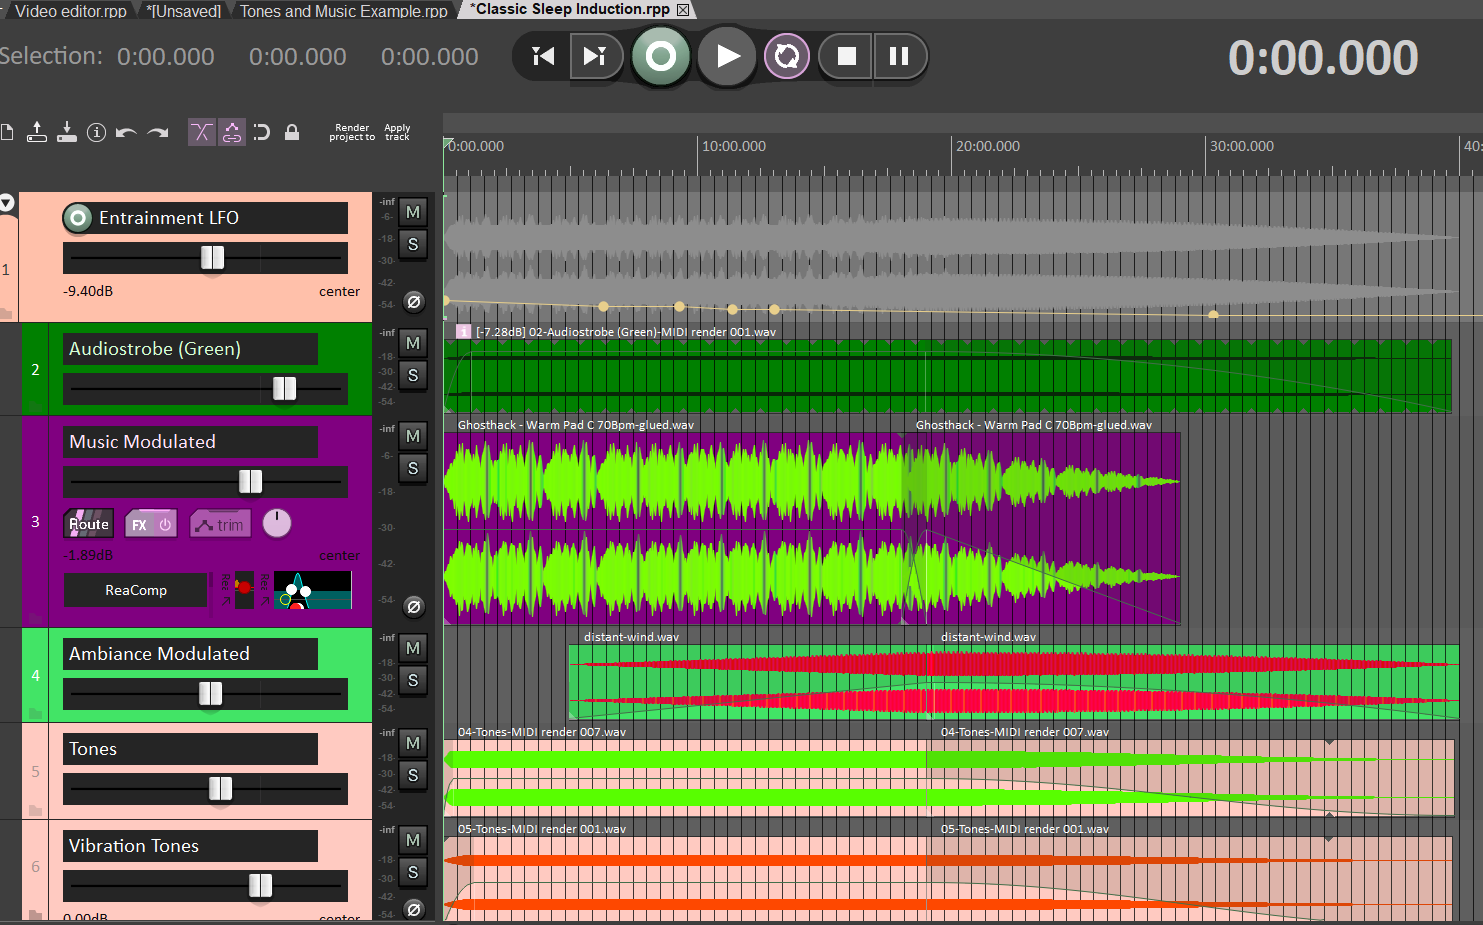The height and width of the screenshot is (925, 1483).
Task: Mute the Audiostrobe (Green) track
Action: [413, 343]
